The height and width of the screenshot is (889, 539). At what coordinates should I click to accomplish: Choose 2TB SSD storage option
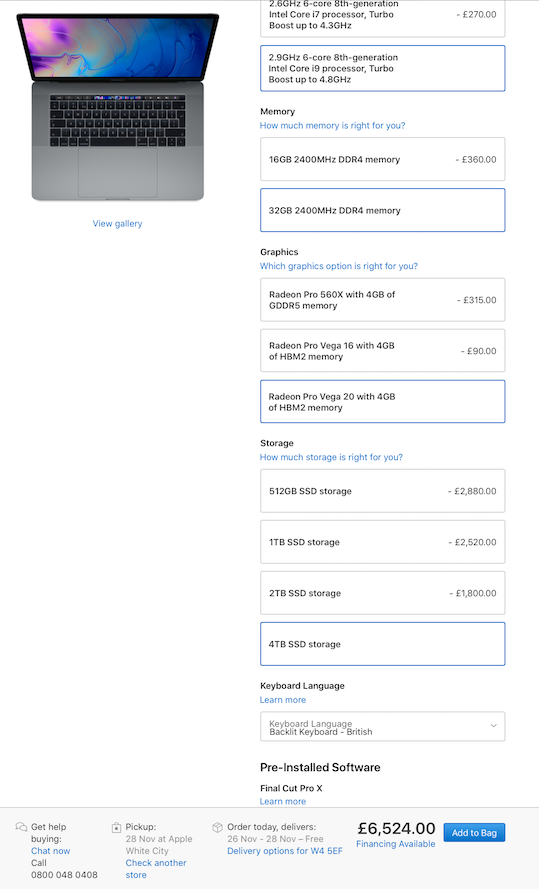[383, 593]
